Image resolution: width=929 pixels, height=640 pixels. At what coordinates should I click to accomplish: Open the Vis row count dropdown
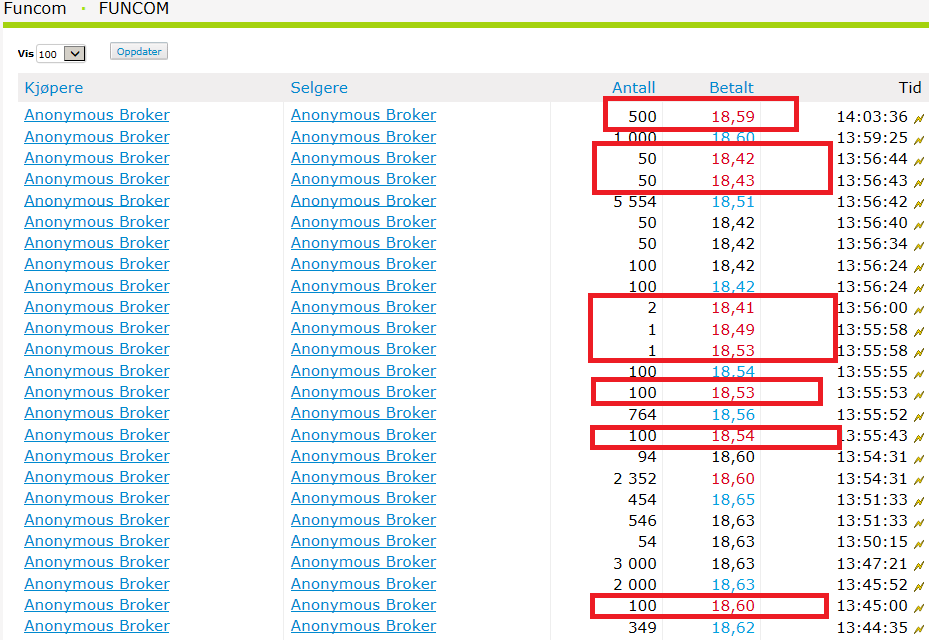(61, 54)
